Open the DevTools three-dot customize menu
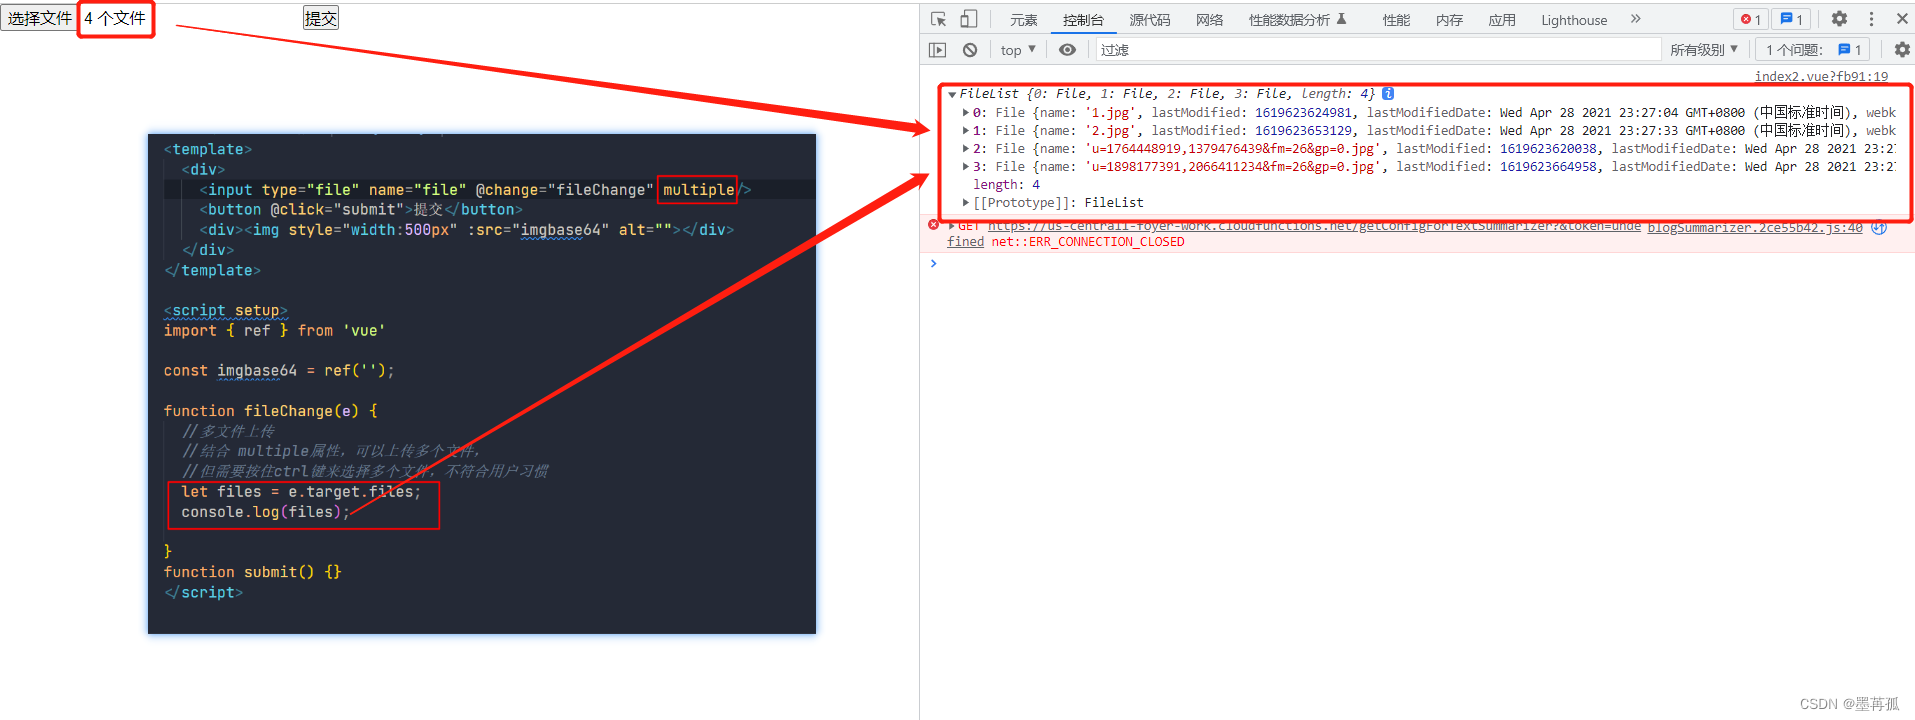This screenshot has width=1915, height=720. coord(1871,19)
